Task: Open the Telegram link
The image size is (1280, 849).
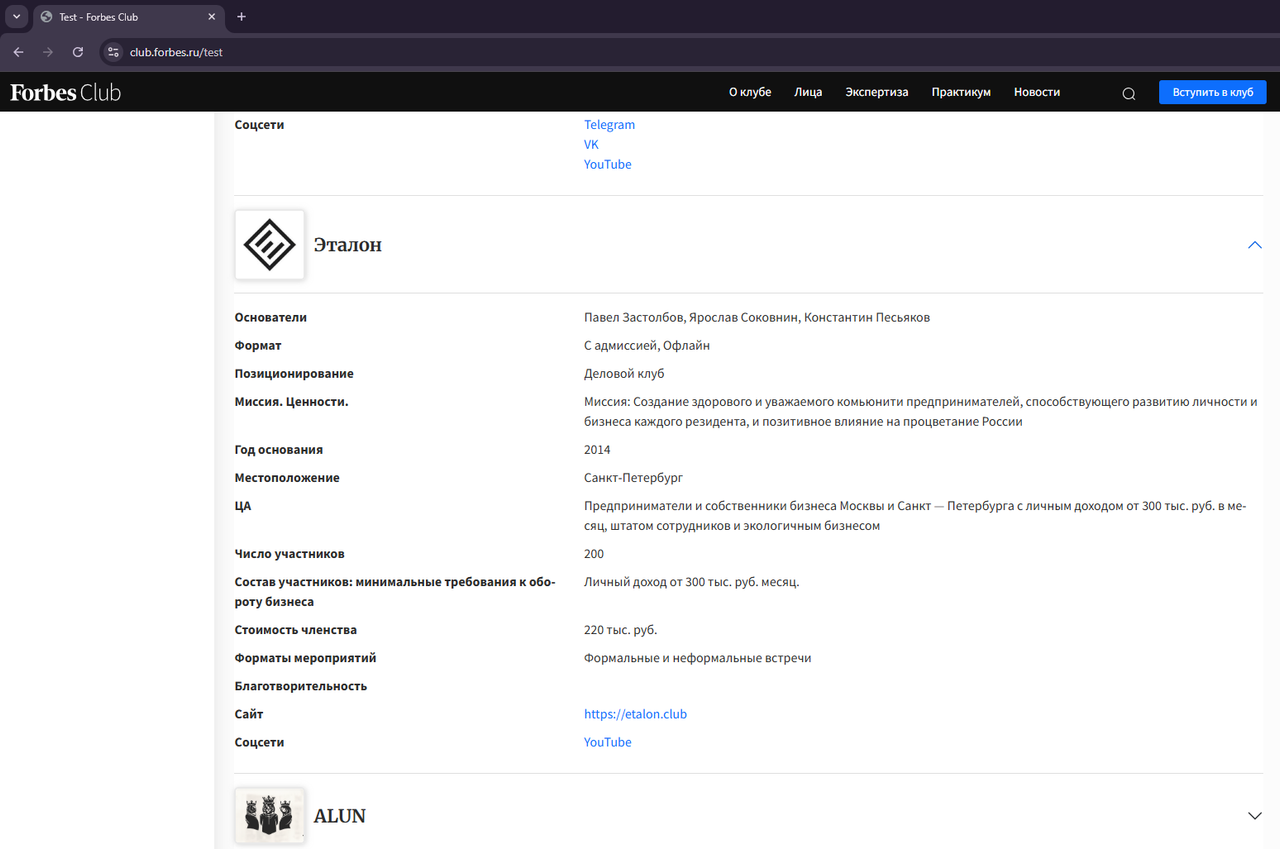Action: [x=610, y=125]
